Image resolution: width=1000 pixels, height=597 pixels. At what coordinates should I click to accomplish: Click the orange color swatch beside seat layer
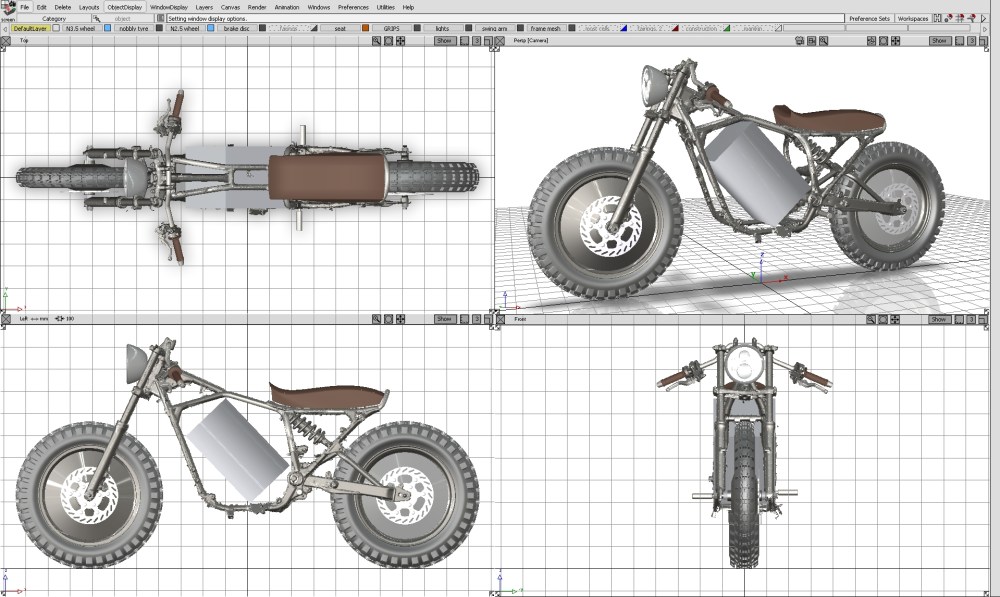(366, 29)
